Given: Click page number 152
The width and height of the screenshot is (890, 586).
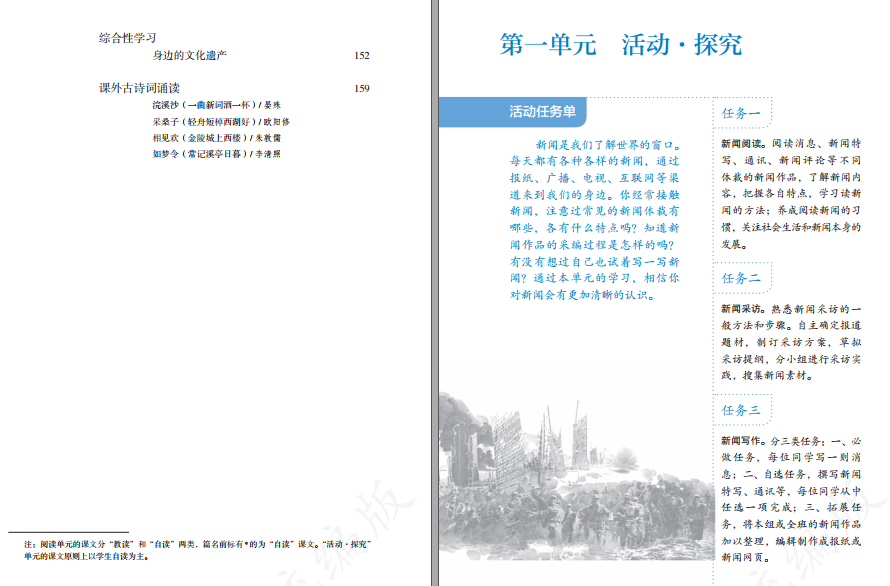Looking at the screenshot, I should (x=362, y=56).
